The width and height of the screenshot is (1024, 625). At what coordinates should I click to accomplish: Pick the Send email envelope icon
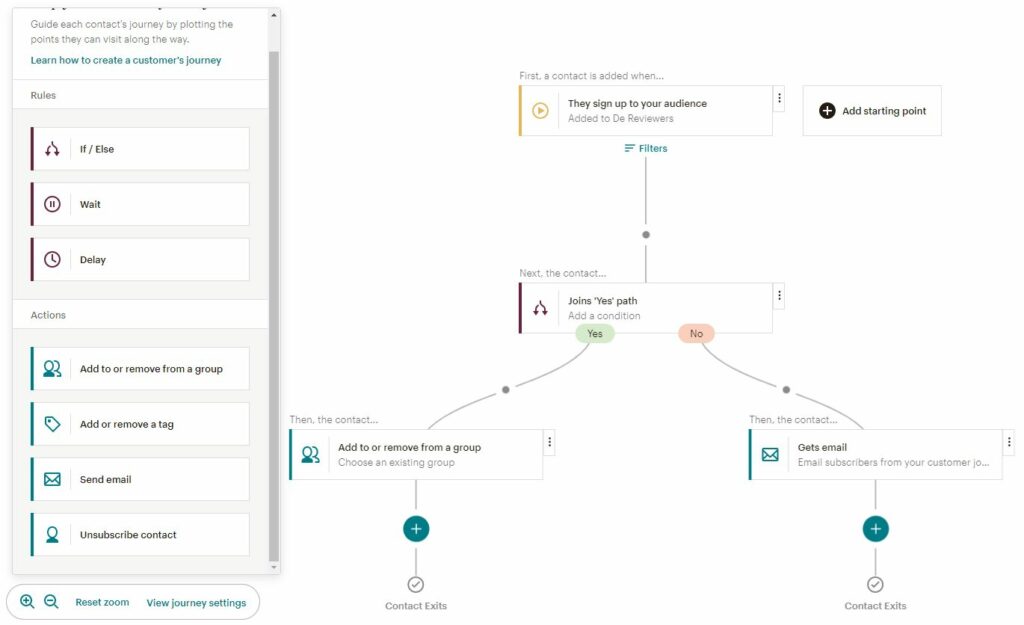[x=53, y=480]
